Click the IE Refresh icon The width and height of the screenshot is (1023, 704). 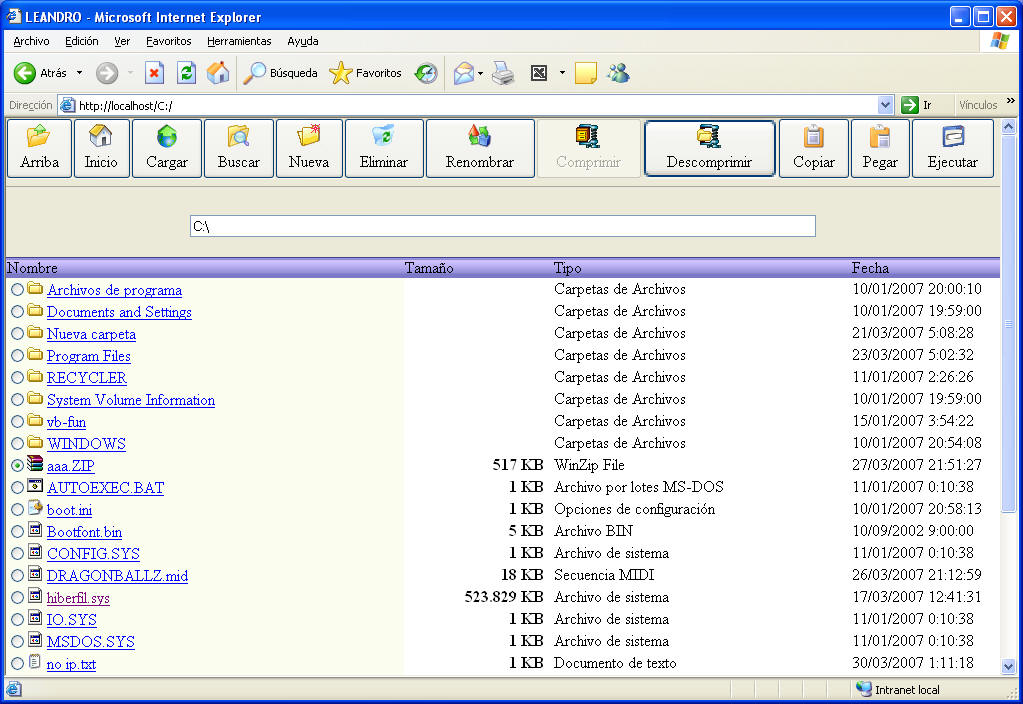coord(186,73)
